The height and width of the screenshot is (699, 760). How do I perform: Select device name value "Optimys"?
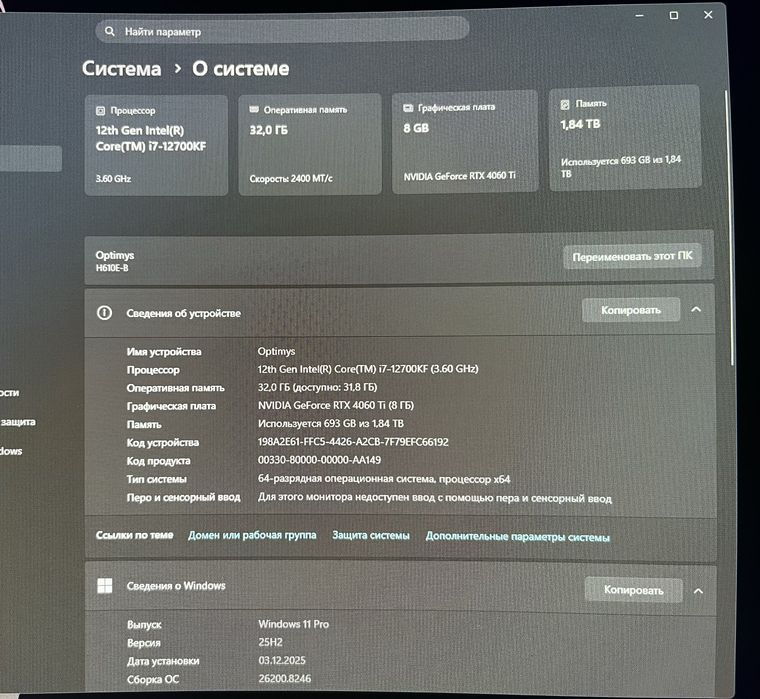[276, 351]
